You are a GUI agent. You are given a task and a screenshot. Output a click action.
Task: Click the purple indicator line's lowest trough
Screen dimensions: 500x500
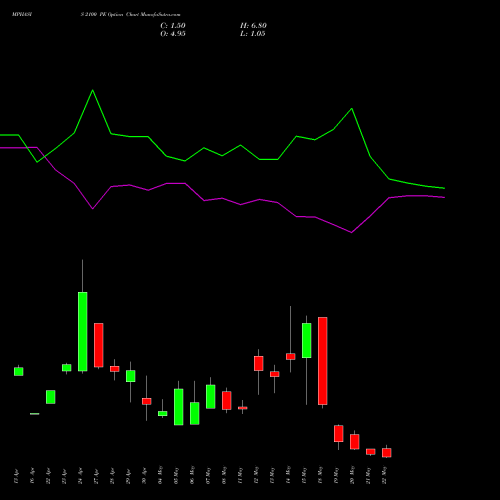[351, 232]
